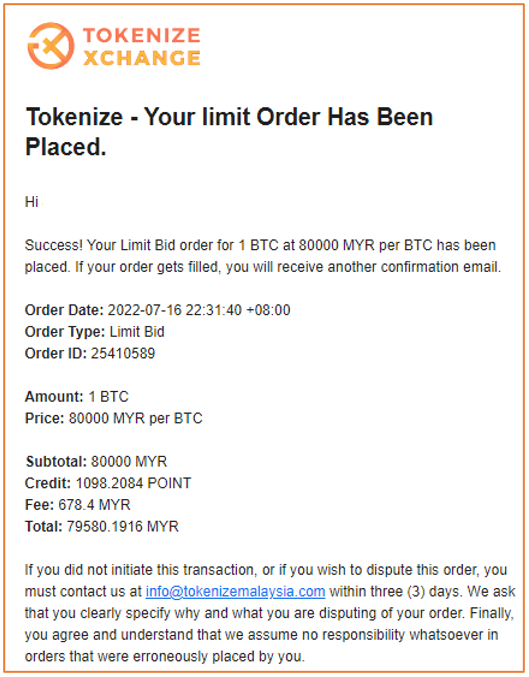Click the Subtotal value 80000 MYR
The width and height of the screenshot is (529, 677).
[x=129, y=462]
